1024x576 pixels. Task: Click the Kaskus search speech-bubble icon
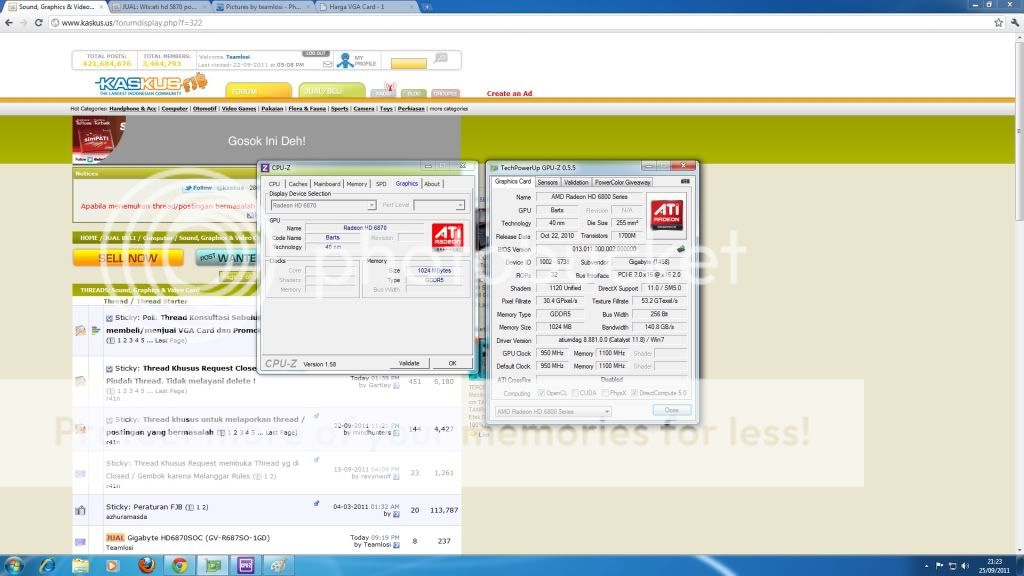[x=441, y=59]
